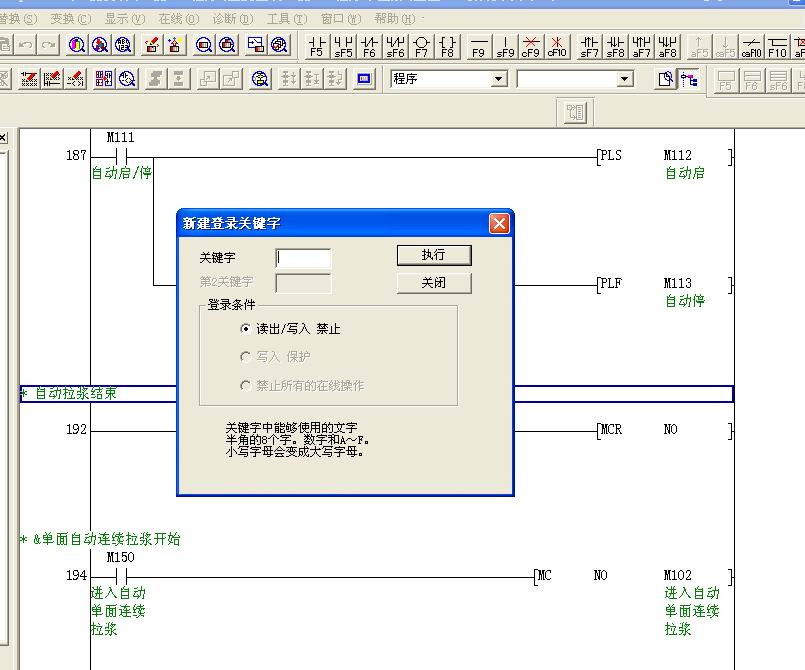This screenshot has height=670, width=805.
Task: Delete horizontal line with cF9 tool
Action: tap(531, 46)
